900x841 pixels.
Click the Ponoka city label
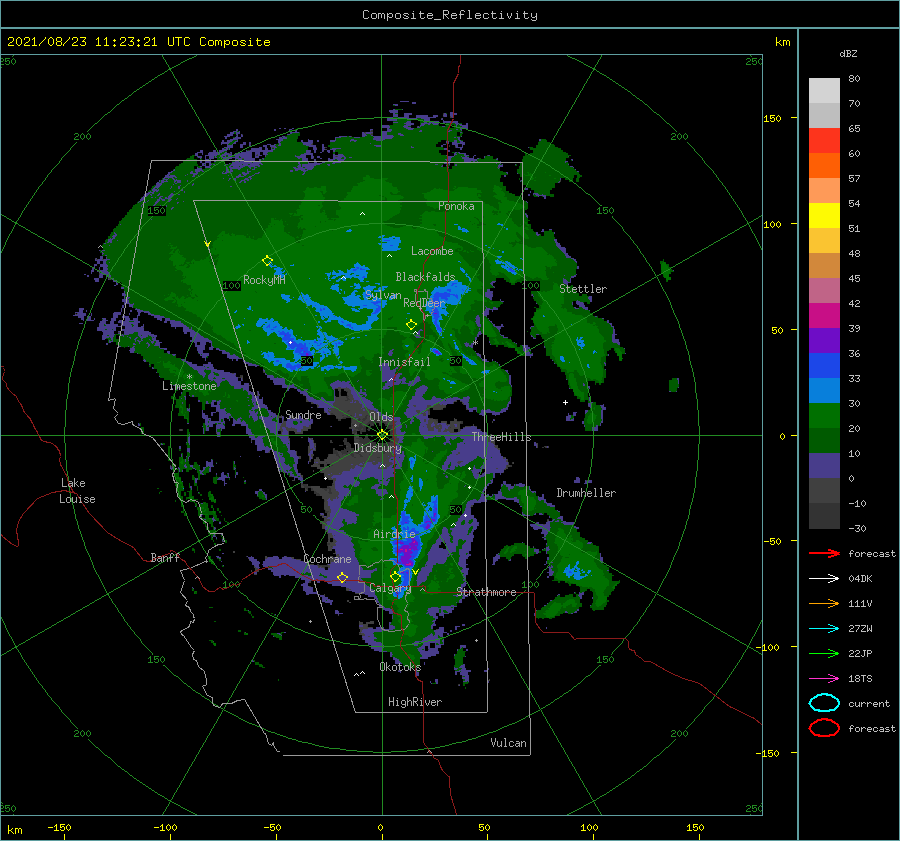click(x=456, y=206)
